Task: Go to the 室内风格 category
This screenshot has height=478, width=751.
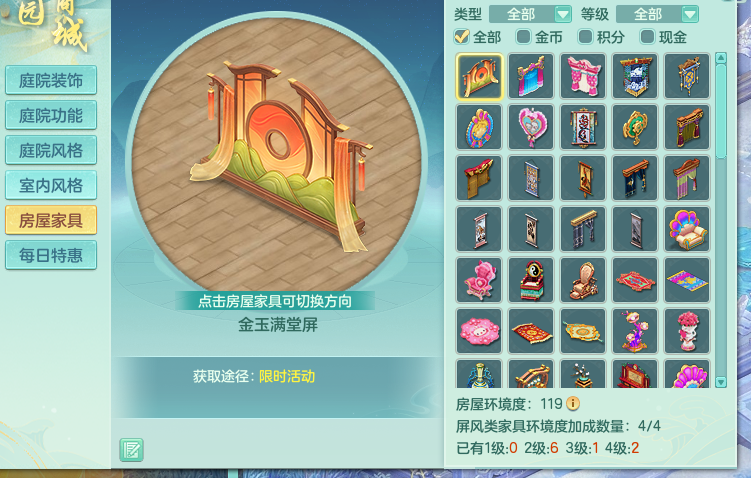Action: (51, 185)
